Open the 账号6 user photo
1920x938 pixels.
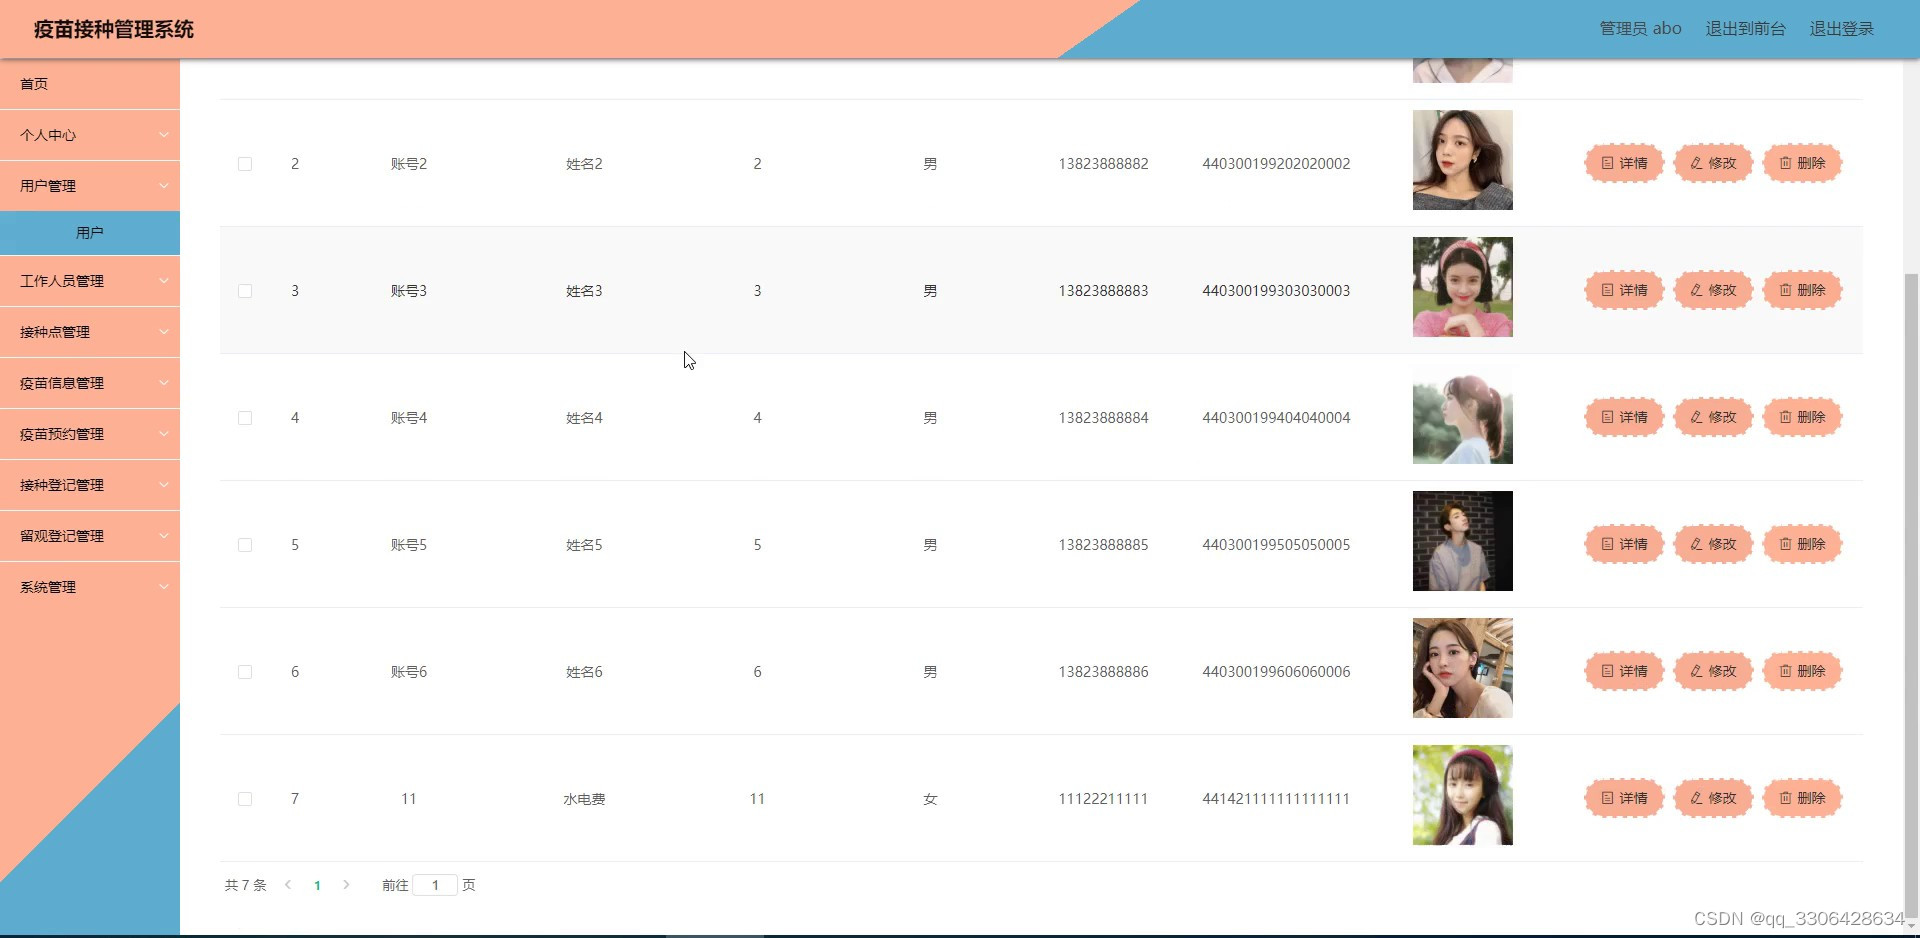tap(1462, 668)
